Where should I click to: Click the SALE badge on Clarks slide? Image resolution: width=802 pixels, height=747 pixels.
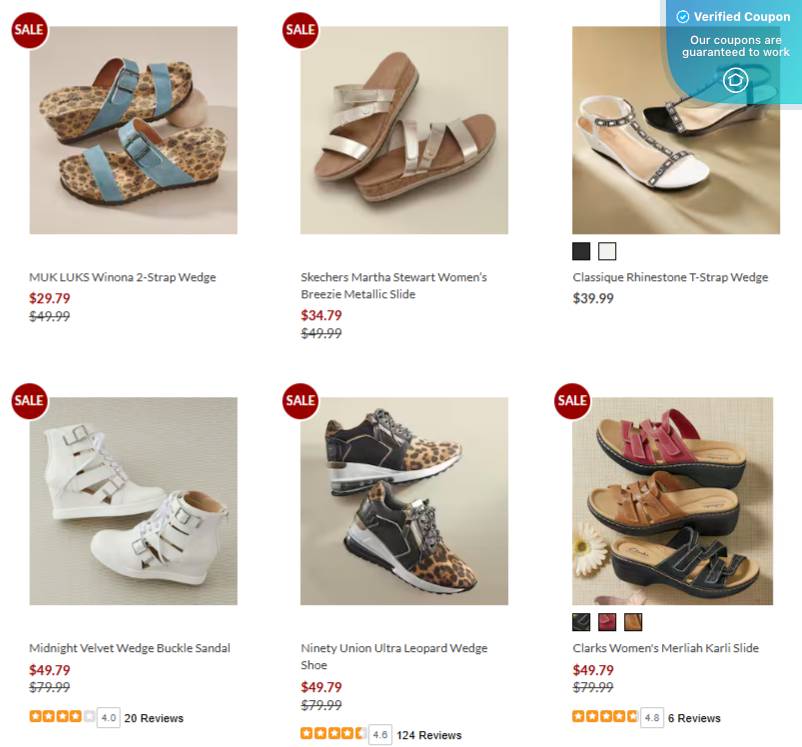[x=572, y=400]
